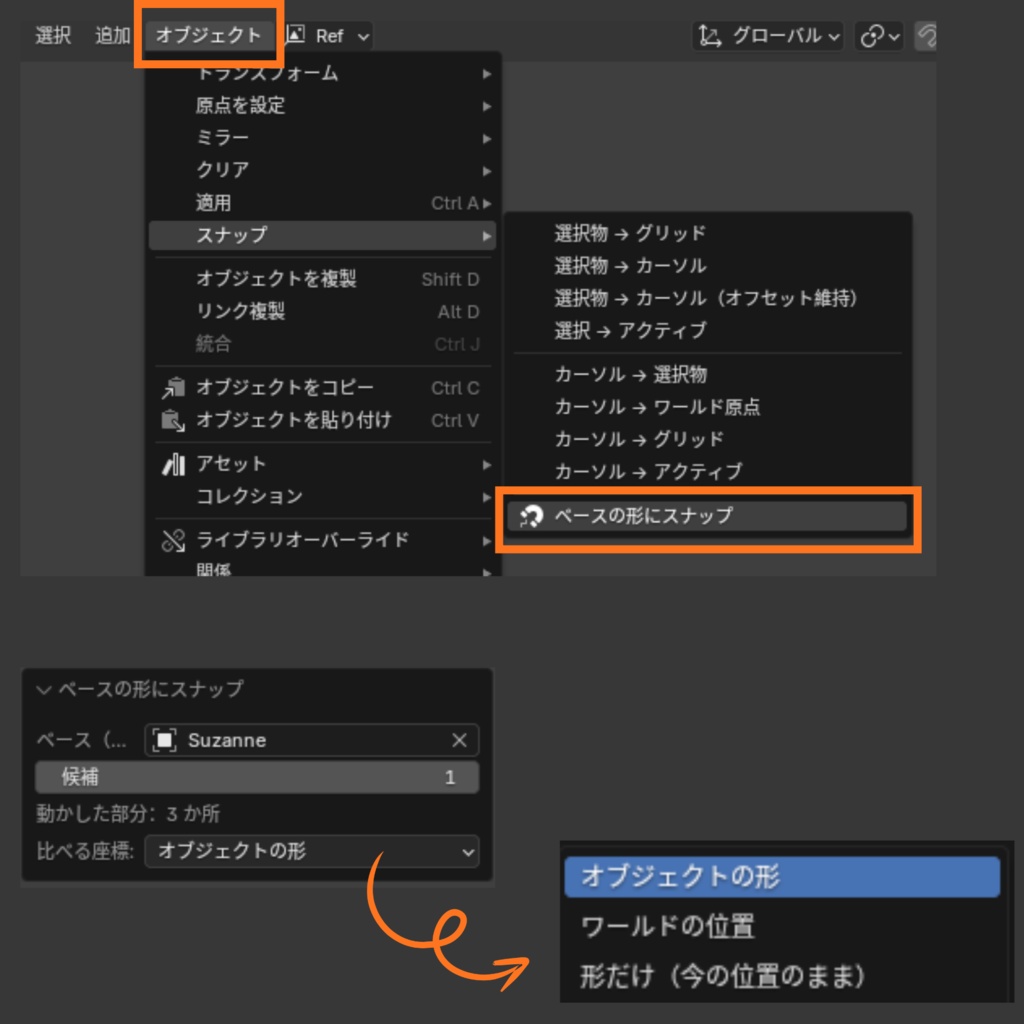
Task: Open the オブジェクト menu
Action: pyautogui.click(x=208, y=35)
